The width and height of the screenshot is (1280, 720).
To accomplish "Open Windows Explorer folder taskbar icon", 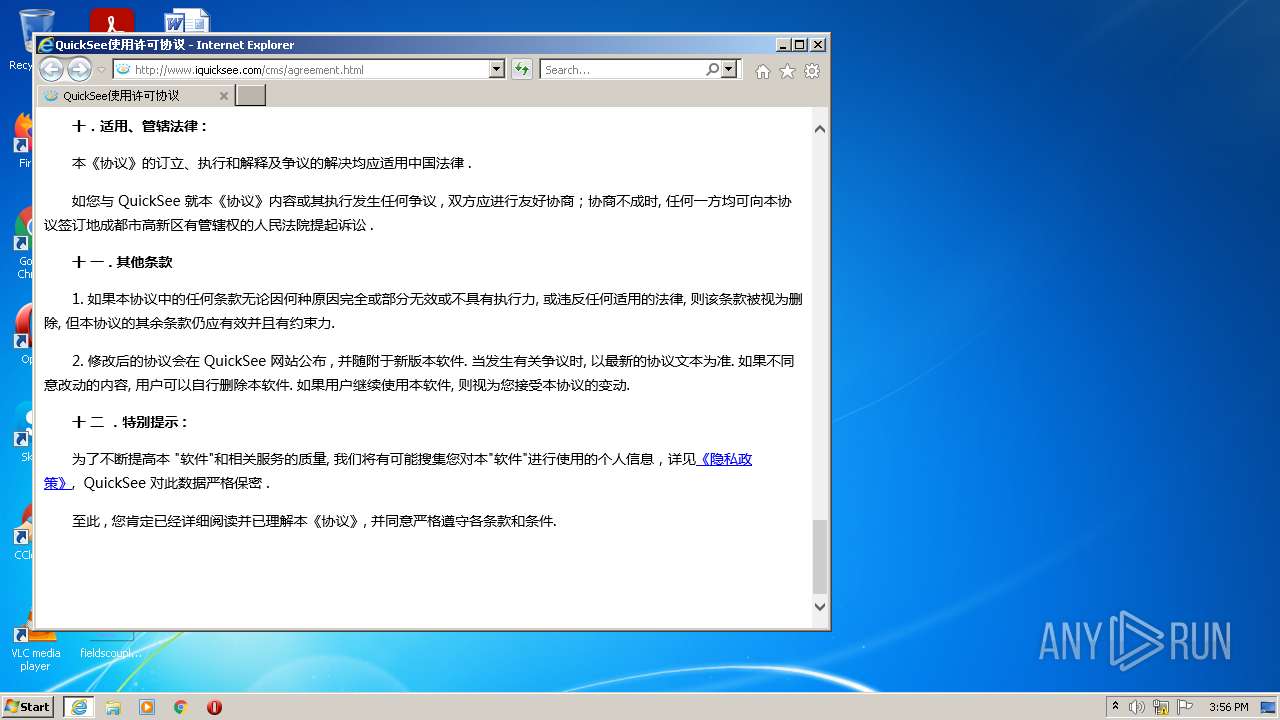I will coord(113,706).
